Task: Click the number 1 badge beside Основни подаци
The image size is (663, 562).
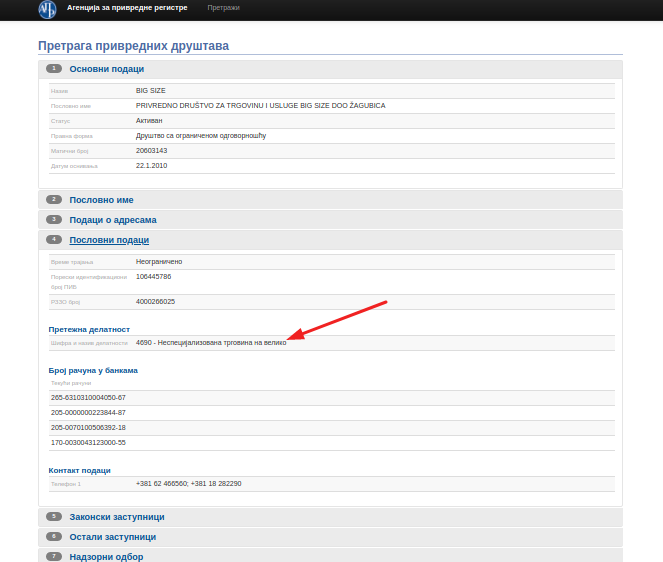Action: (54, 69)
